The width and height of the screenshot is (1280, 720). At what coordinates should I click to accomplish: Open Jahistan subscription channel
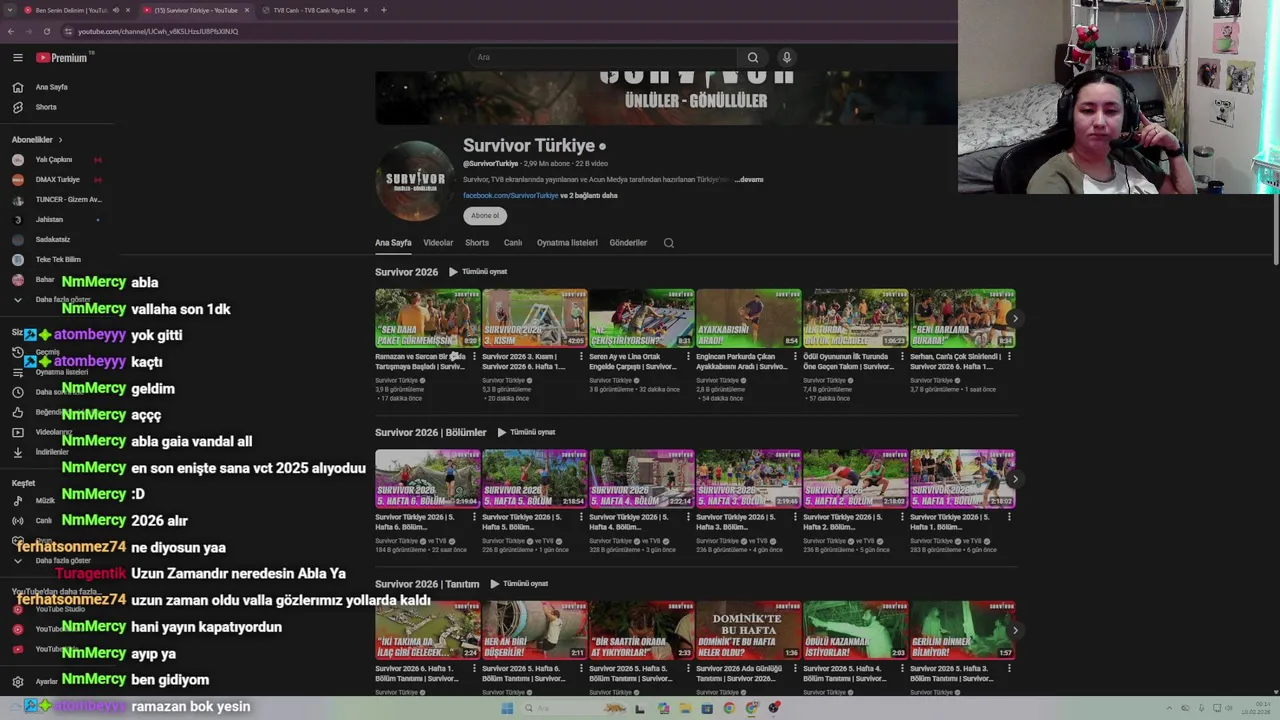[x=49, y=219]
